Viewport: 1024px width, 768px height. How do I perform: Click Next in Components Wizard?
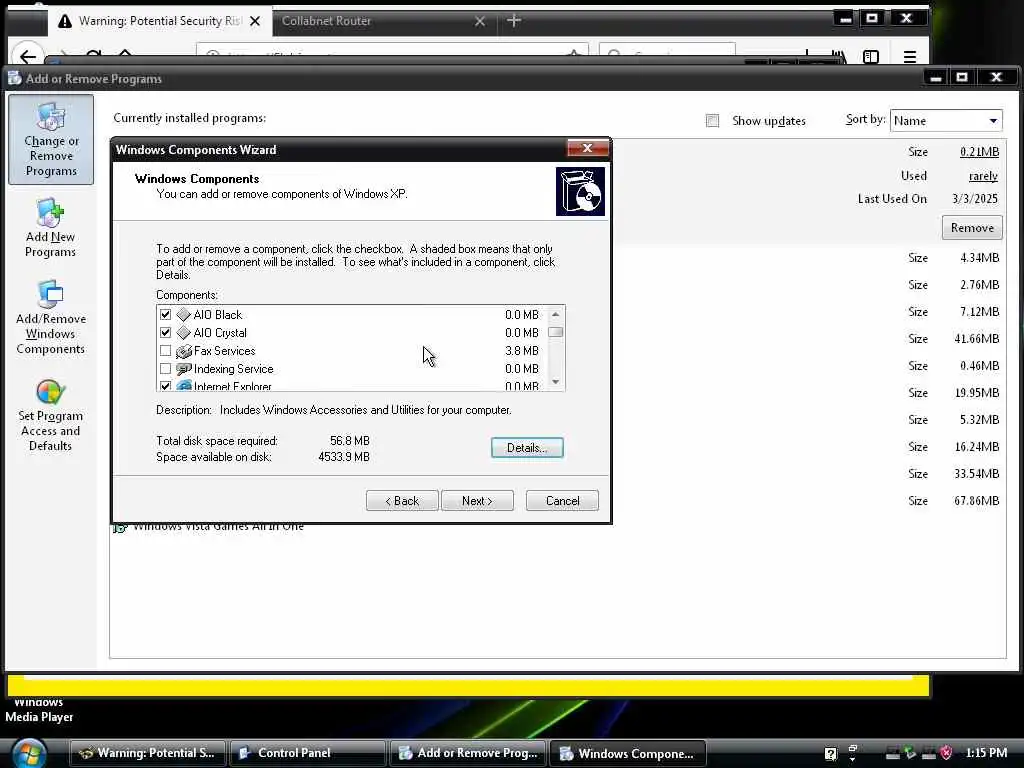point(477,501)
